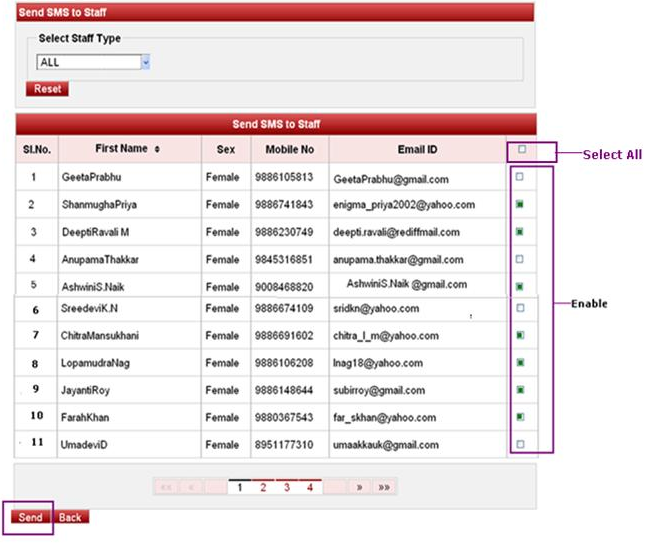The height and width of the screenshot is (544, 650).
Task: Deselect FarahKhan's checkbox
Action: pyautogui.click(x=519, y=415)
